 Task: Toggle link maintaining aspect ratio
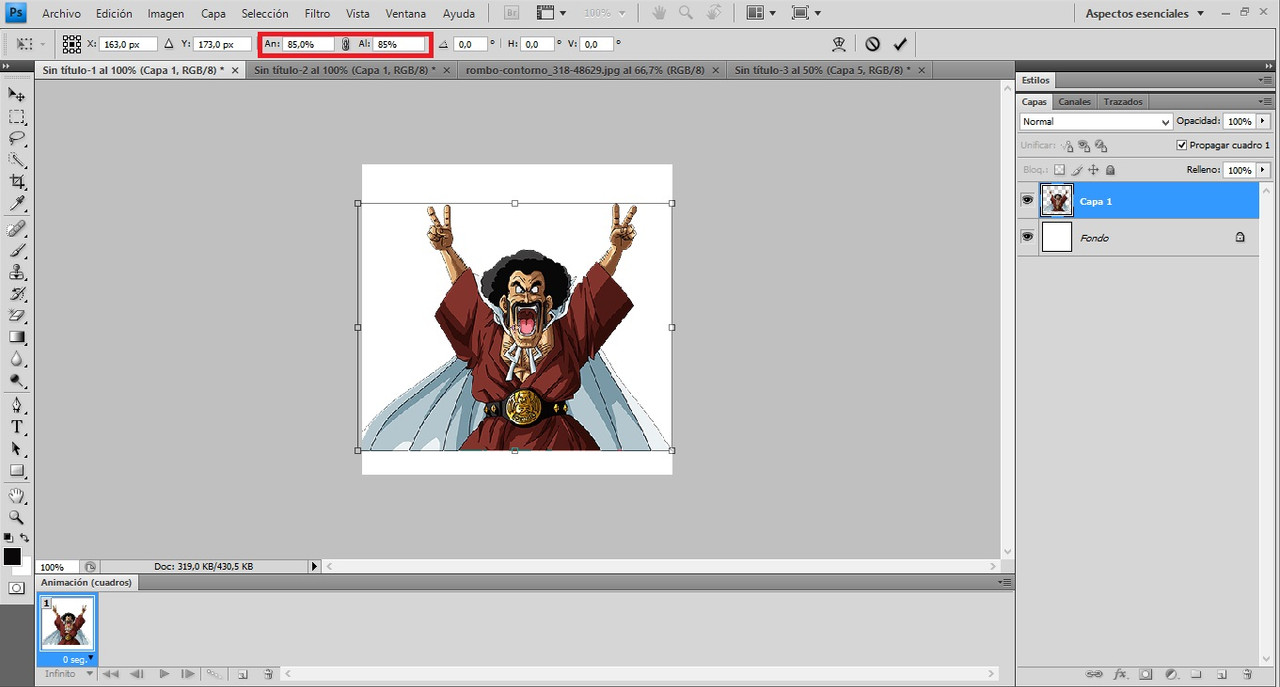(x=346, y=44)
